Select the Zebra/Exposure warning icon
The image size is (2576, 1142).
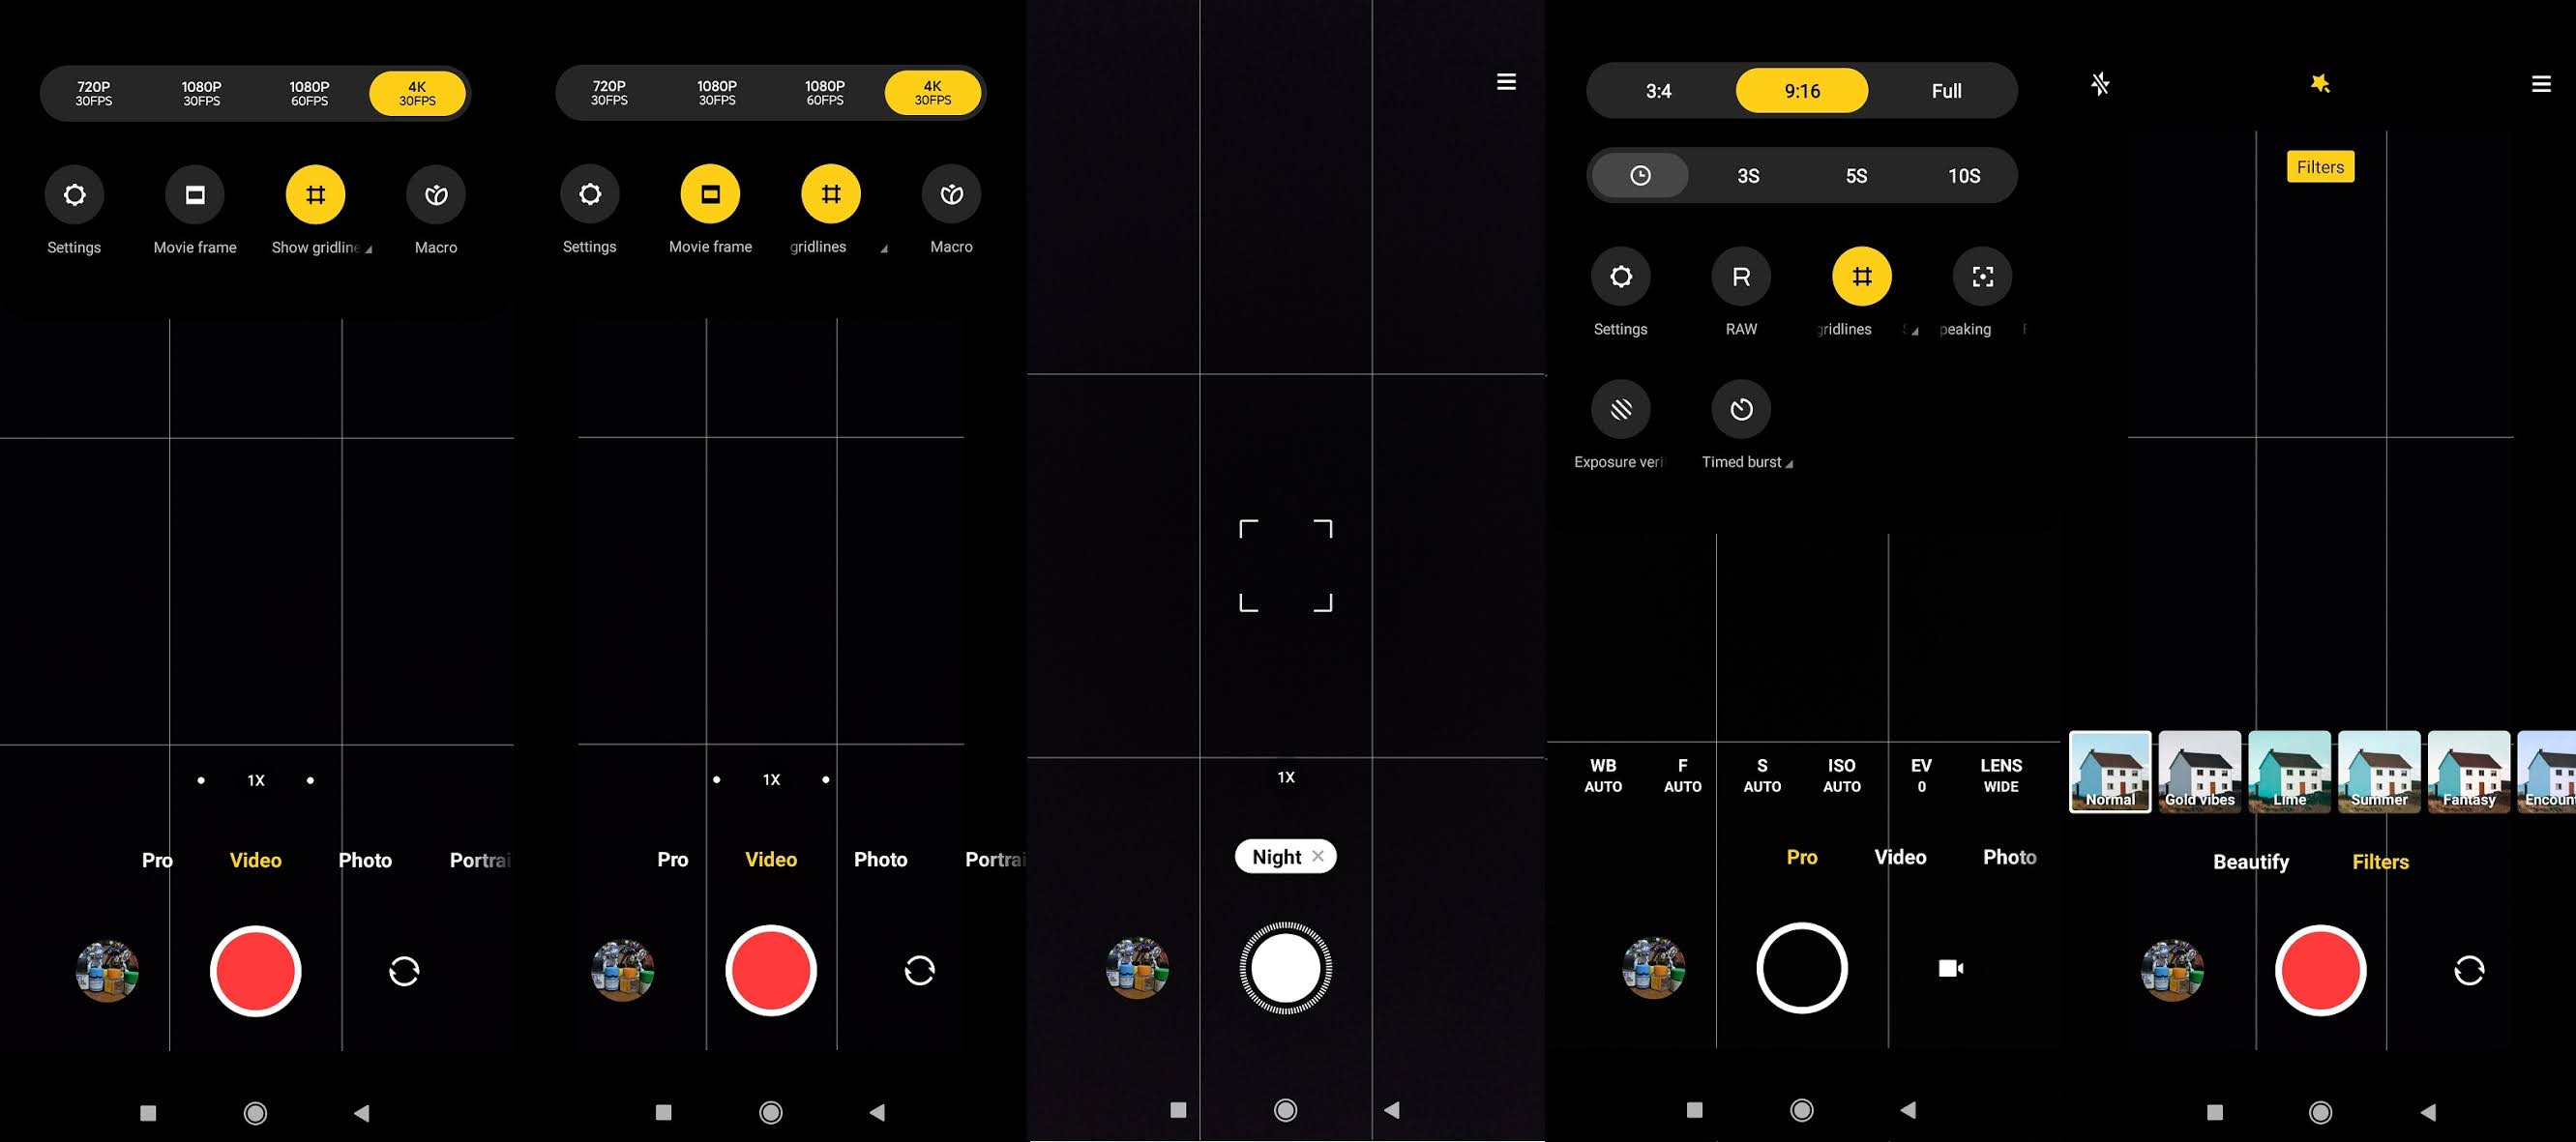tap(1620, 407)
